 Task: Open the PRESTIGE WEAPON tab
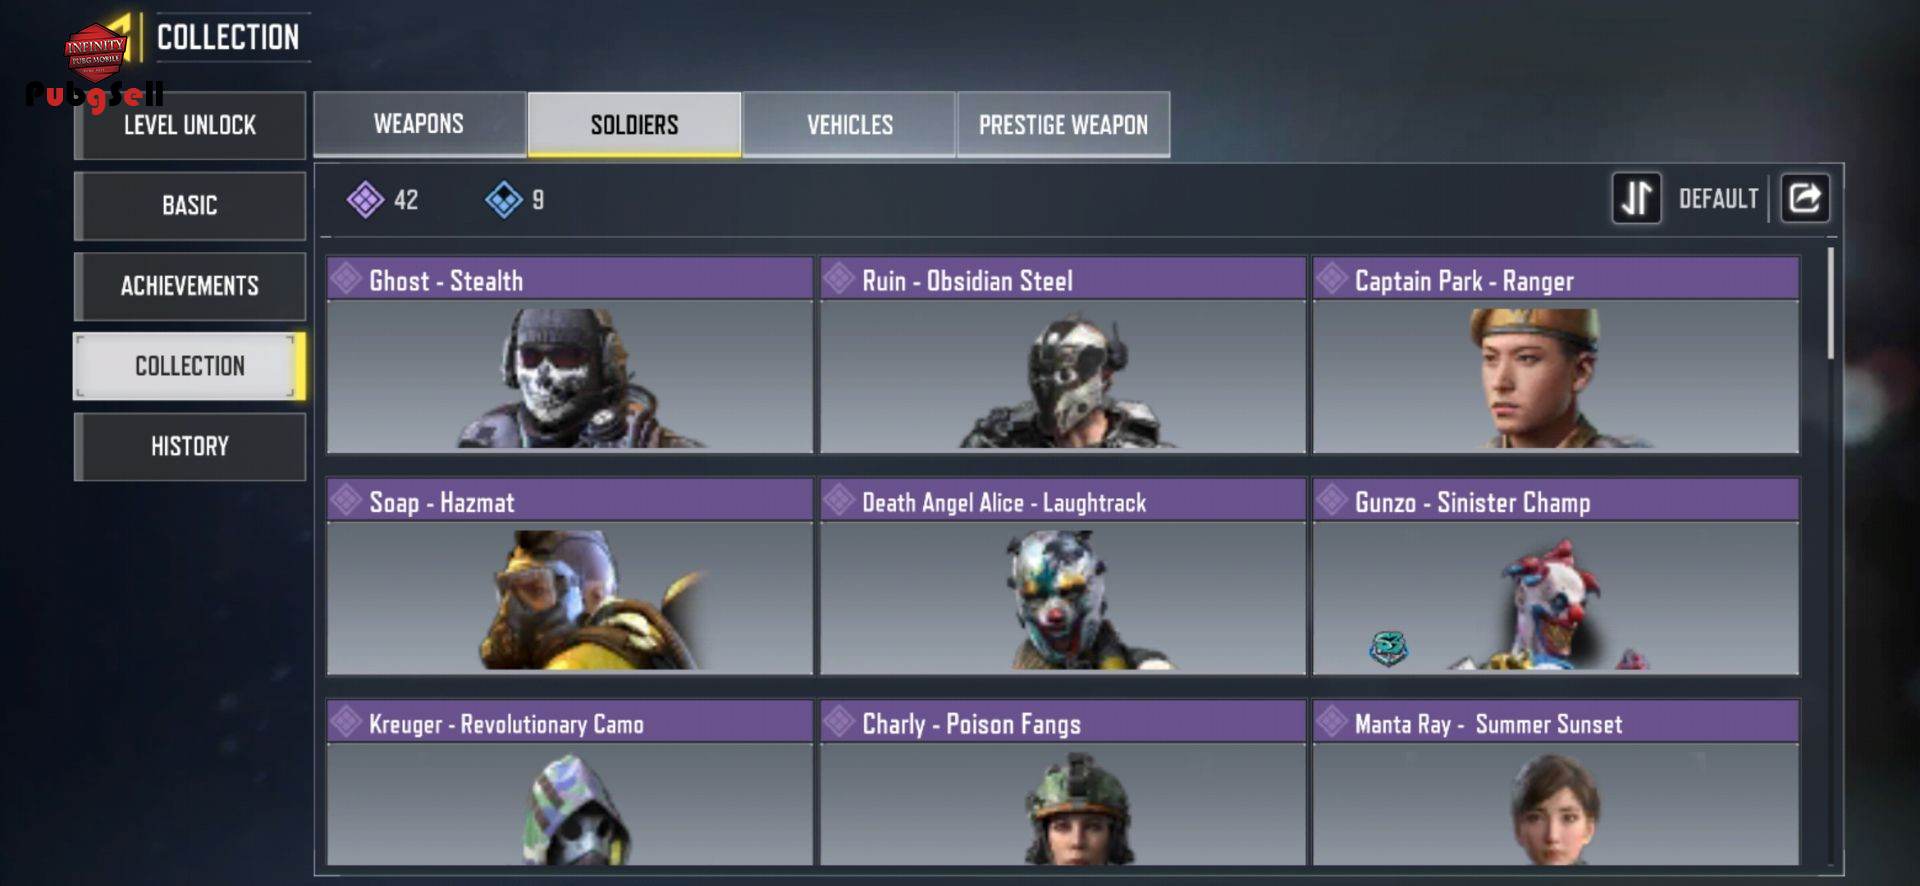(1063, 124)
